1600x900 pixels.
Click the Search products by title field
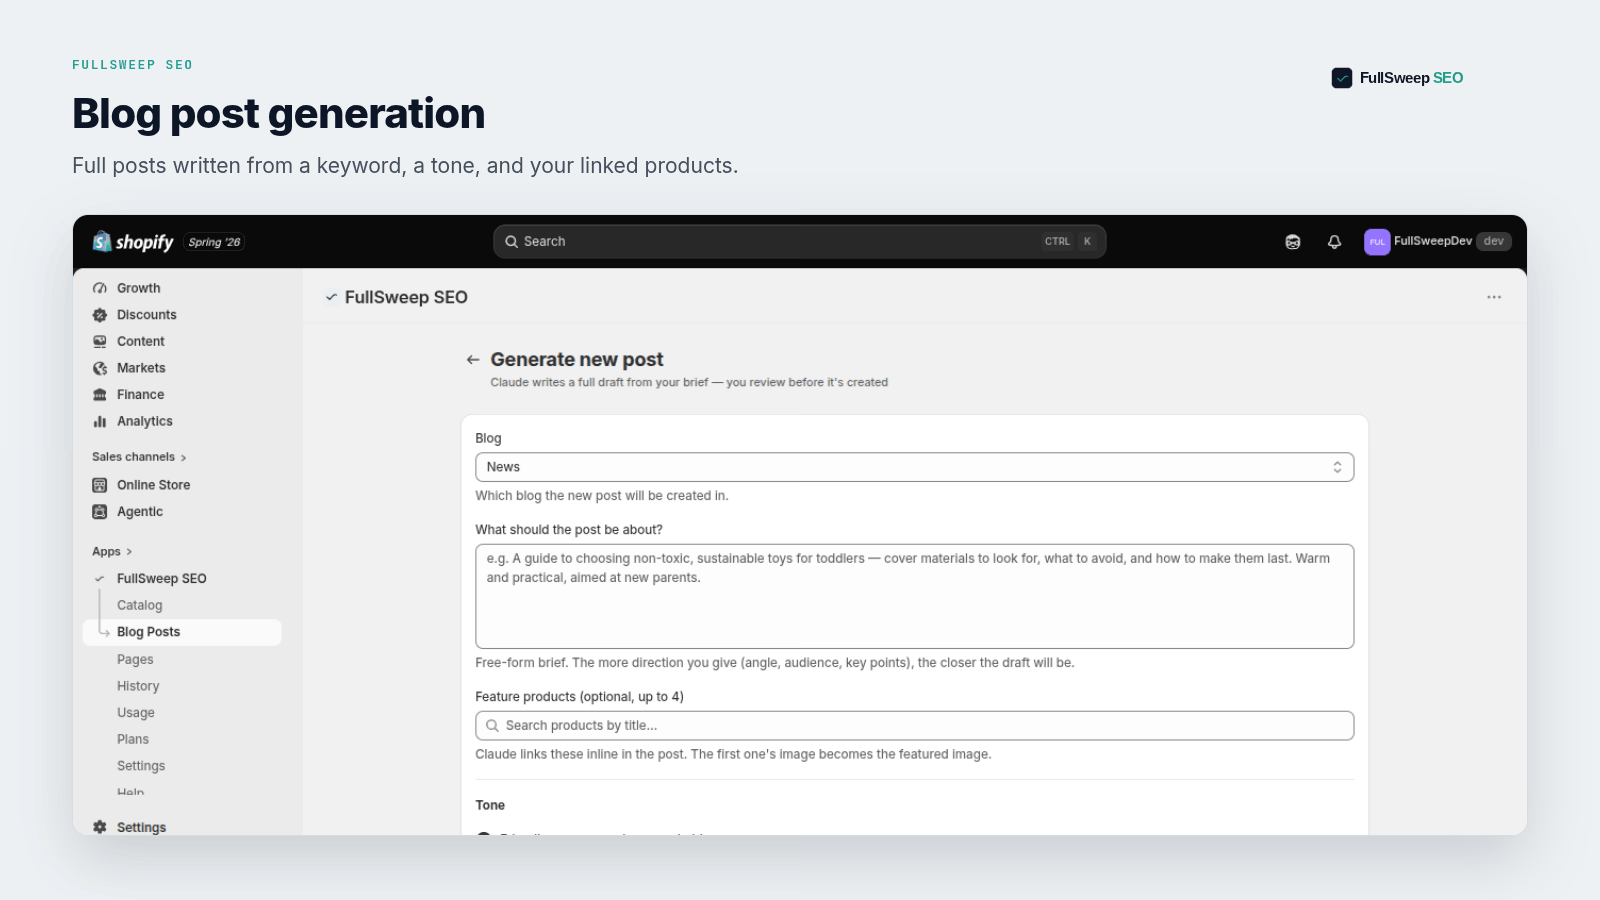pyautogui.click(x=914, y=726)
